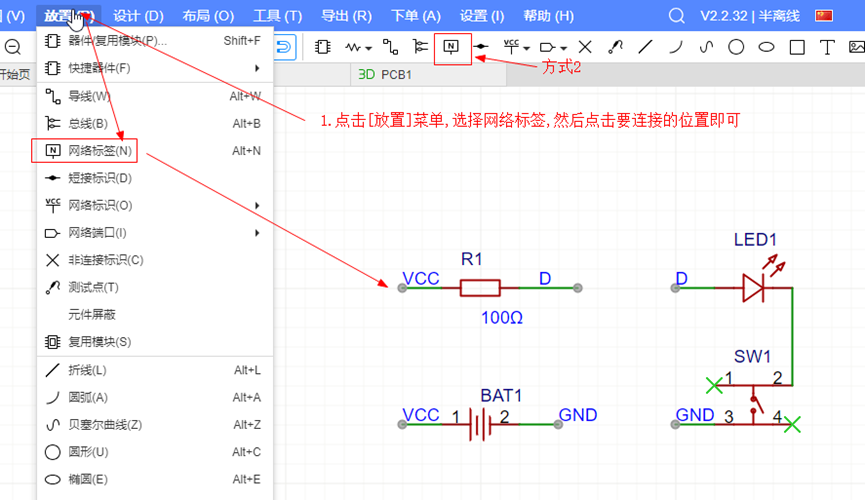Viewport: 865px width, 500px height.
Task: Click the GND net label beside BAT1
Action: (x=578, y=415)
